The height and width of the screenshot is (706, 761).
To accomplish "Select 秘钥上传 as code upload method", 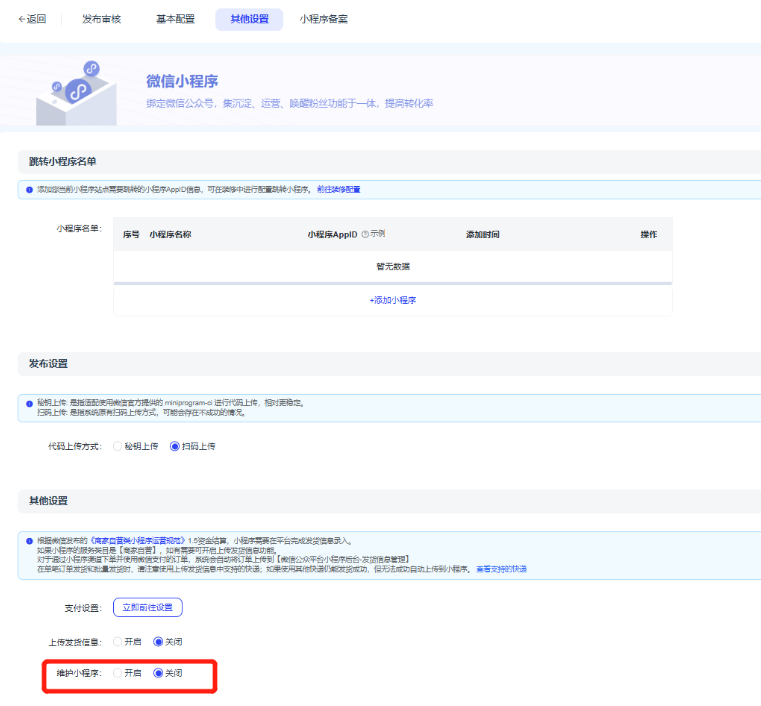I will [118, 446].
